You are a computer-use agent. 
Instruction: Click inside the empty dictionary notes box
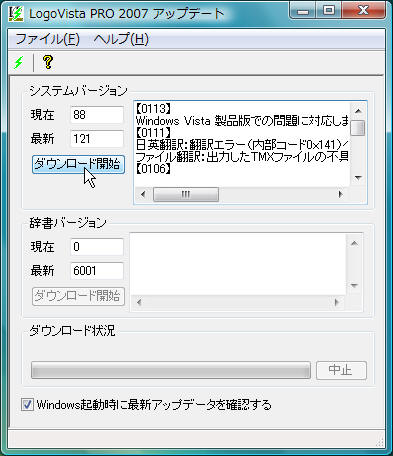click(x=238, y=264)
